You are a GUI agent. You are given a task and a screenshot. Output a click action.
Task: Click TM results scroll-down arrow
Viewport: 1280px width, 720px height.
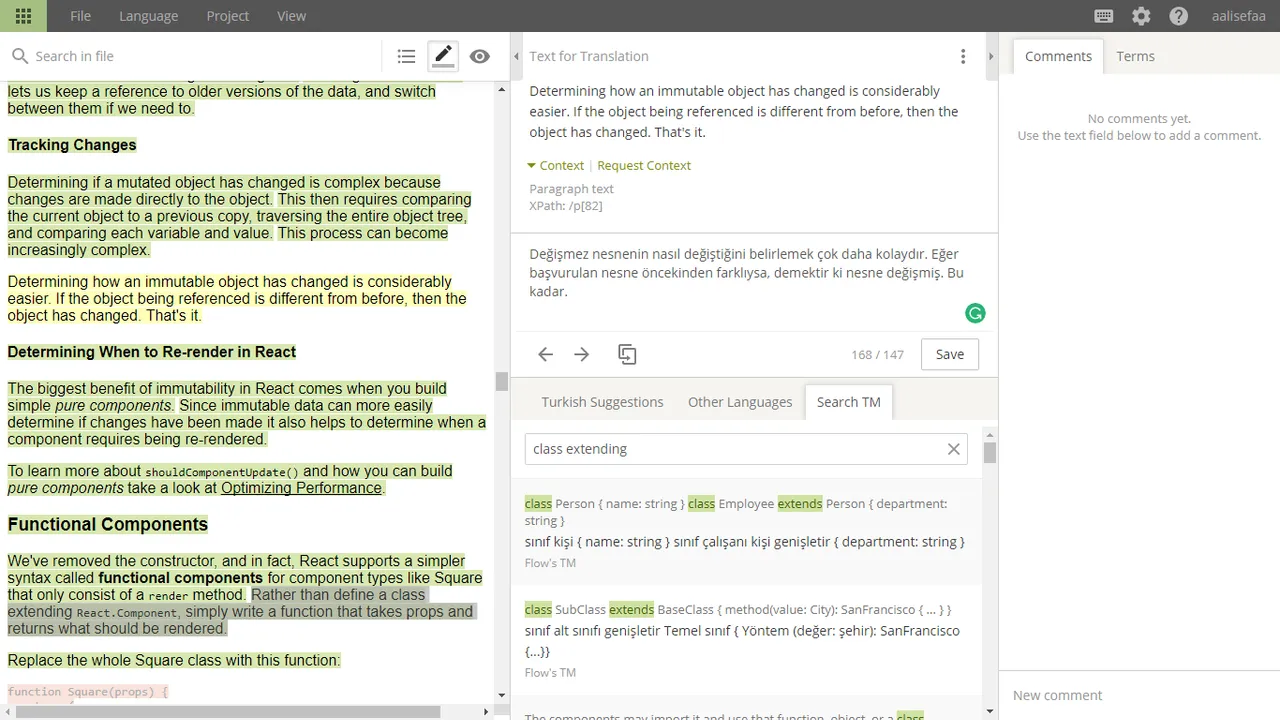click(990, 712)
